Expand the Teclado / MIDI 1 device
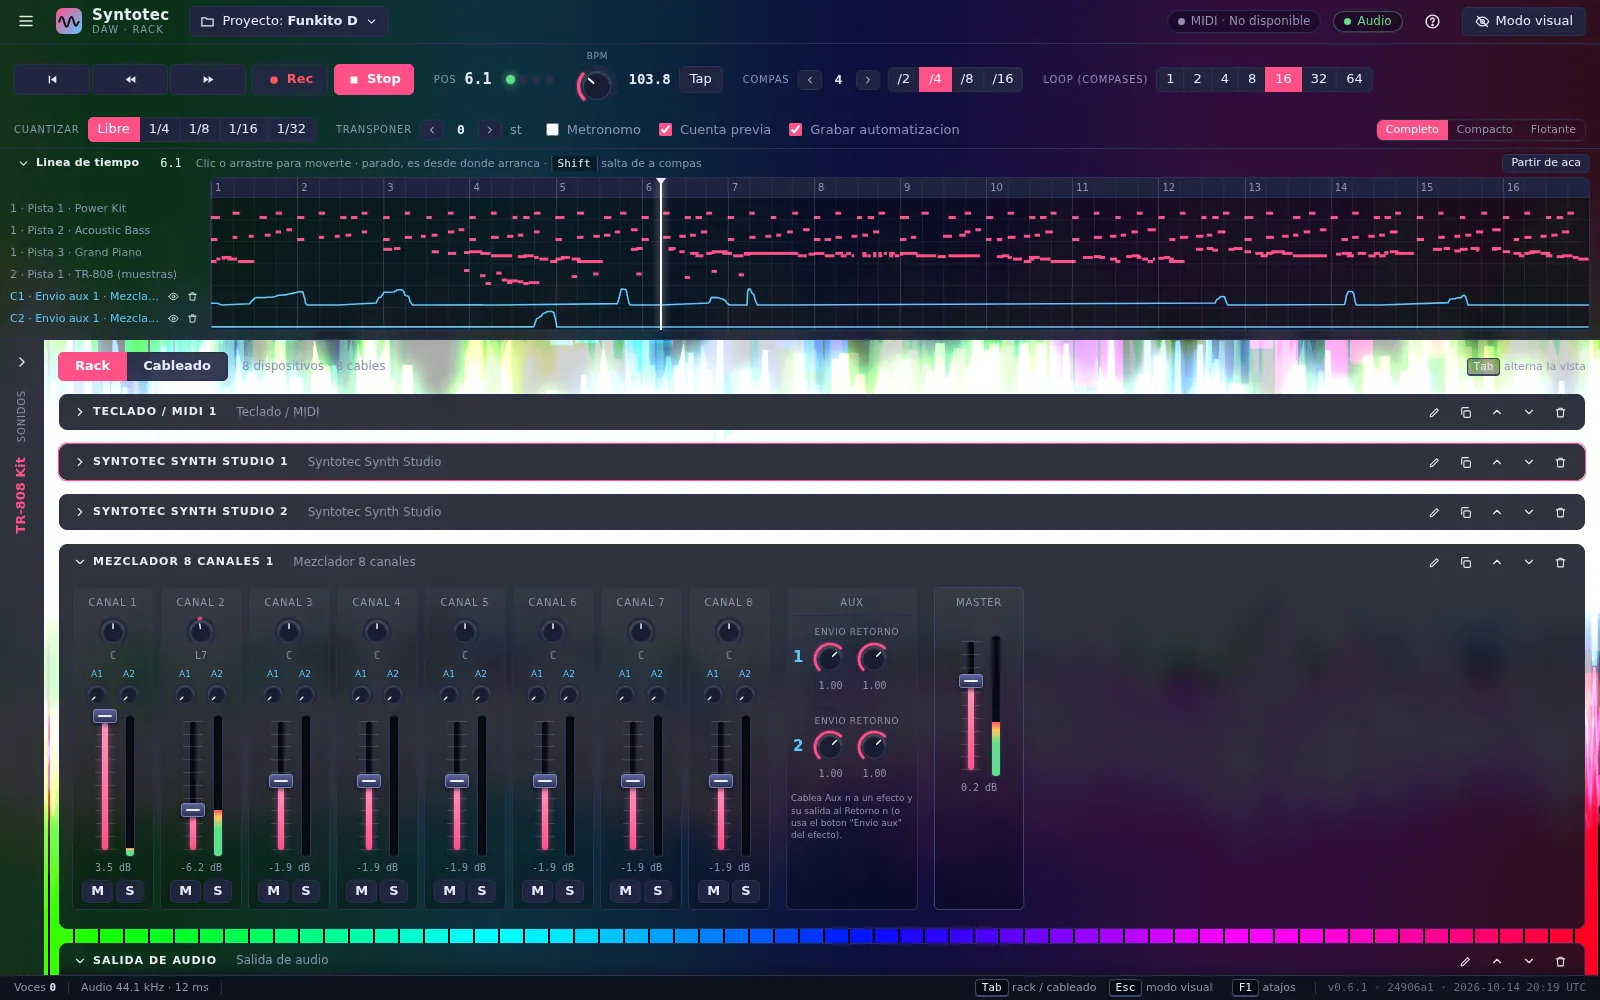 [x=80, y=412]
